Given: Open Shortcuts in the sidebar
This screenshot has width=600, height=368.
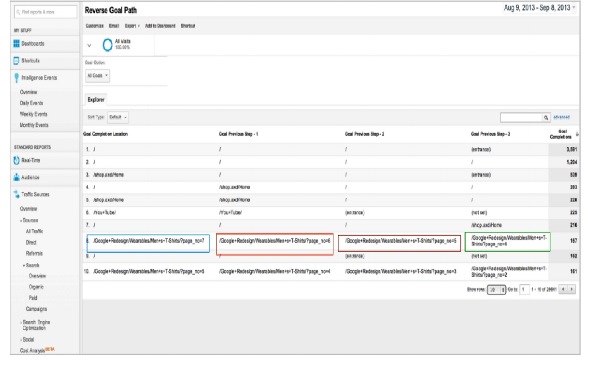Looking at the screenshot, I should coord(30,60).
